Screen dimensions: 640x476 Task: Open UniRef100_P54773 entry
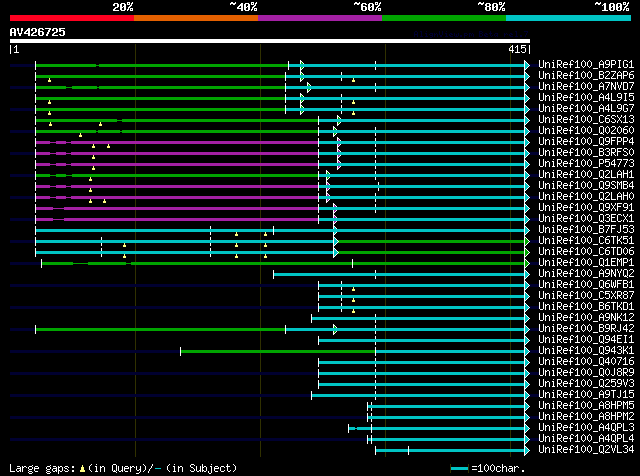coord(586,164)
